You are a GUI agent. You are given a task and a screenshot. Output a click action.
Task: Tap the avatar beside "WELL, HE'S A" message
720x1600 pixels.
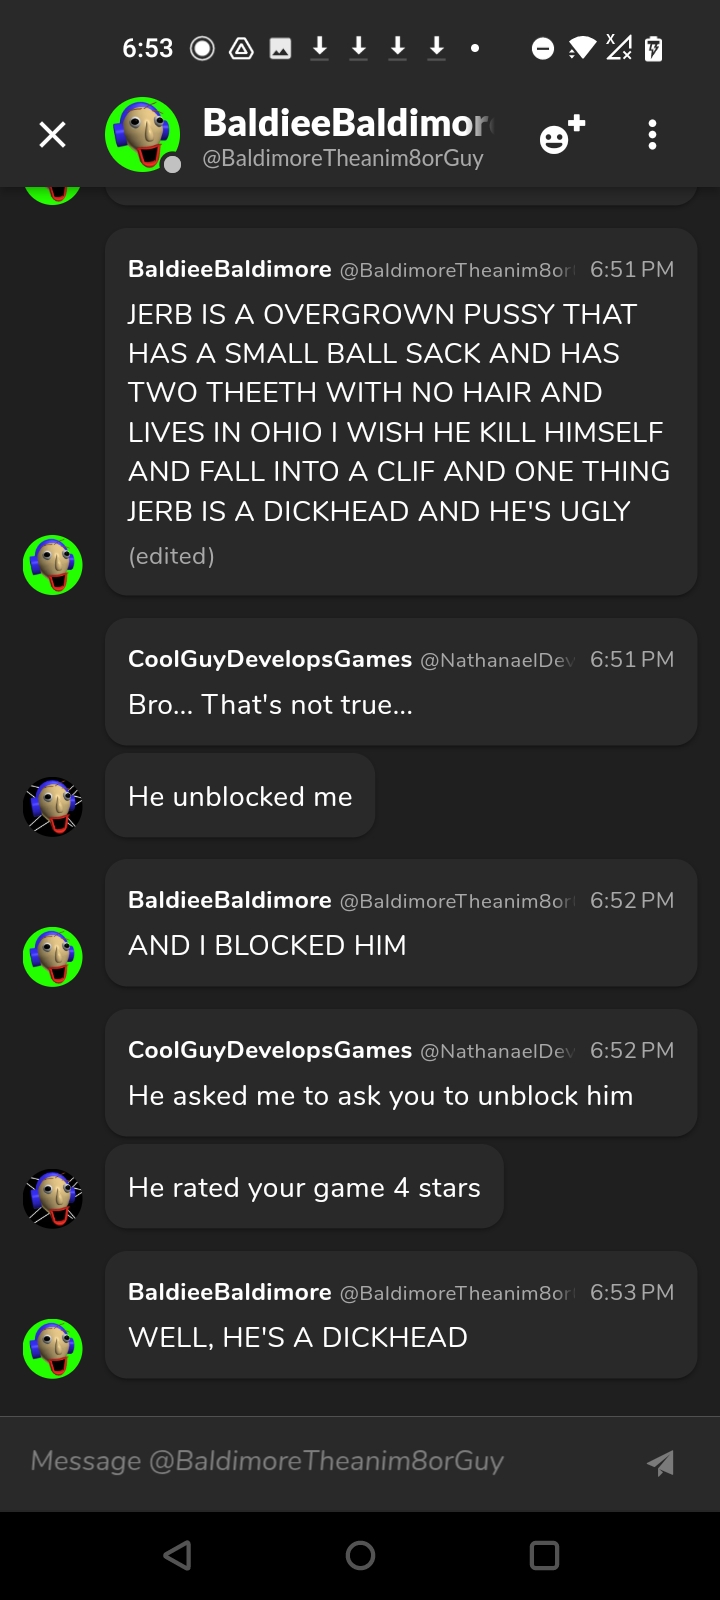[52, 1349]
